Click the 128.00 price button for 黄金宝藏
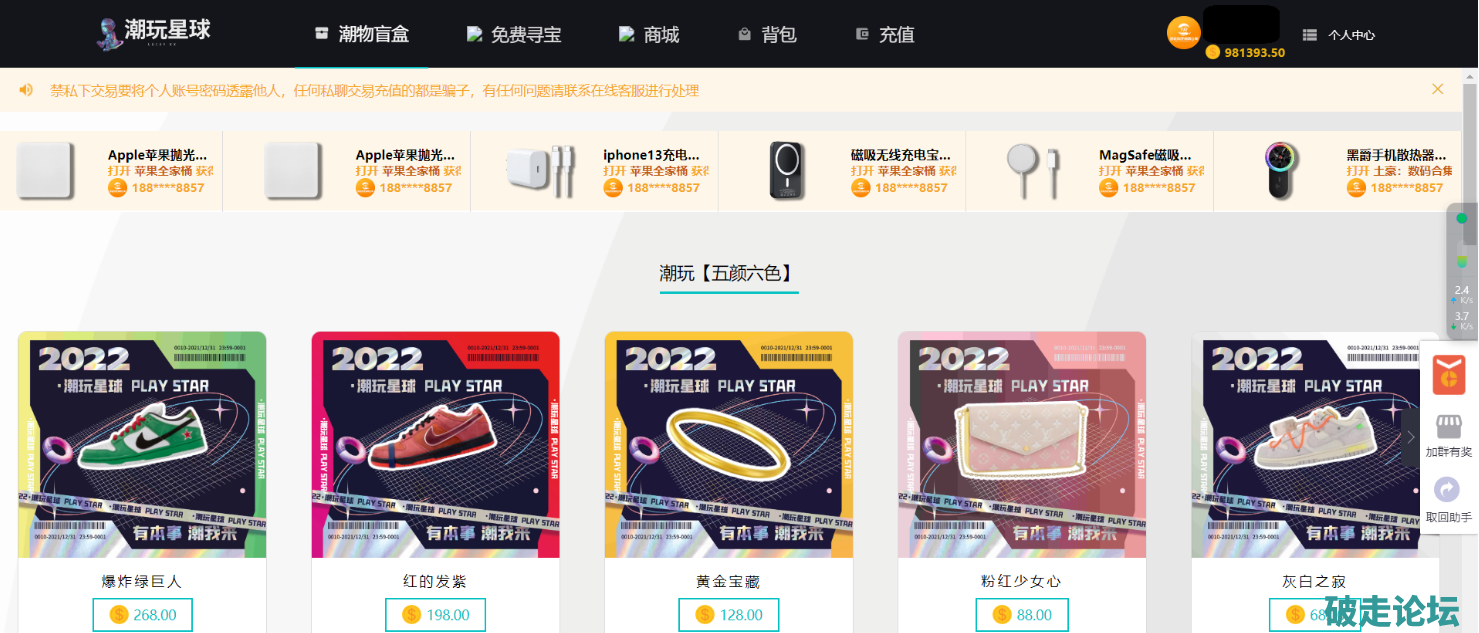 729,615
